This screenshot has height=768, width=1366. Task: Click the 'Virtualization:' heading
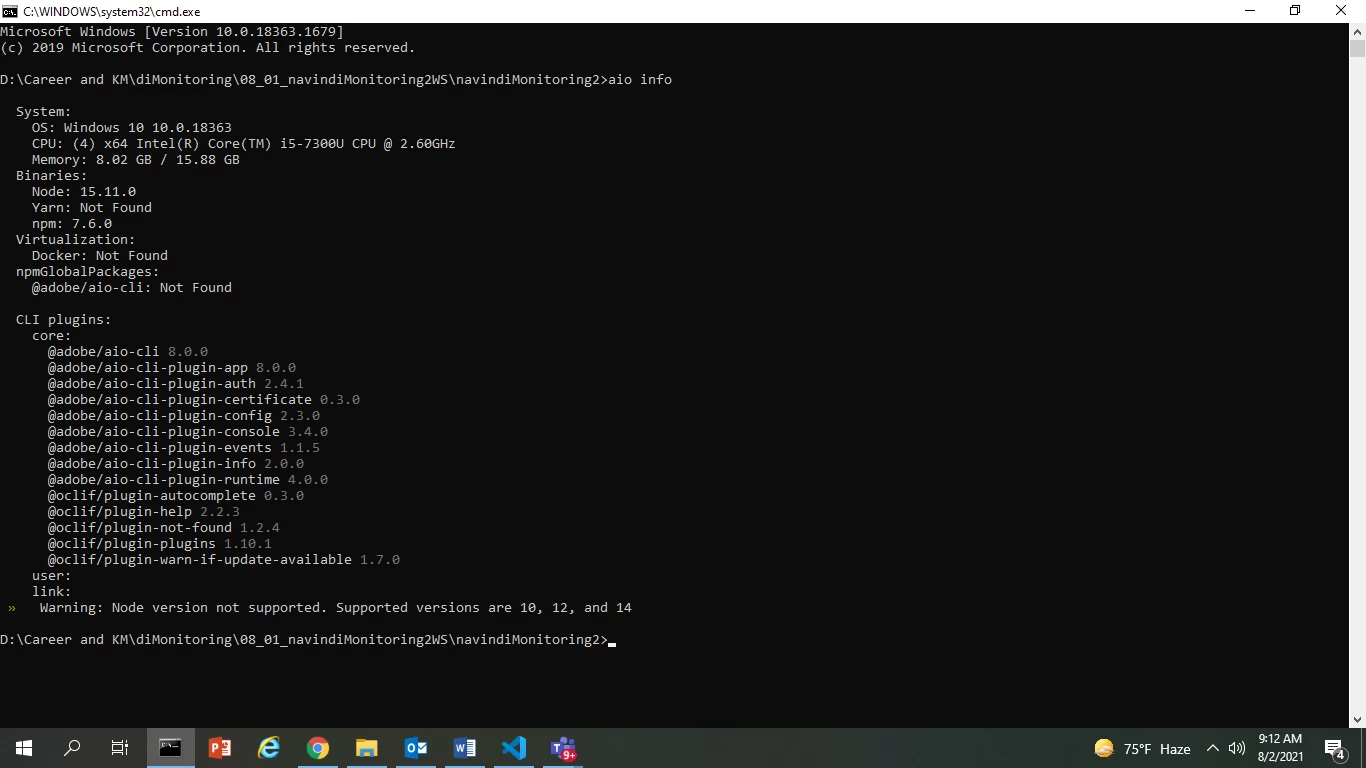click(76, 239)
